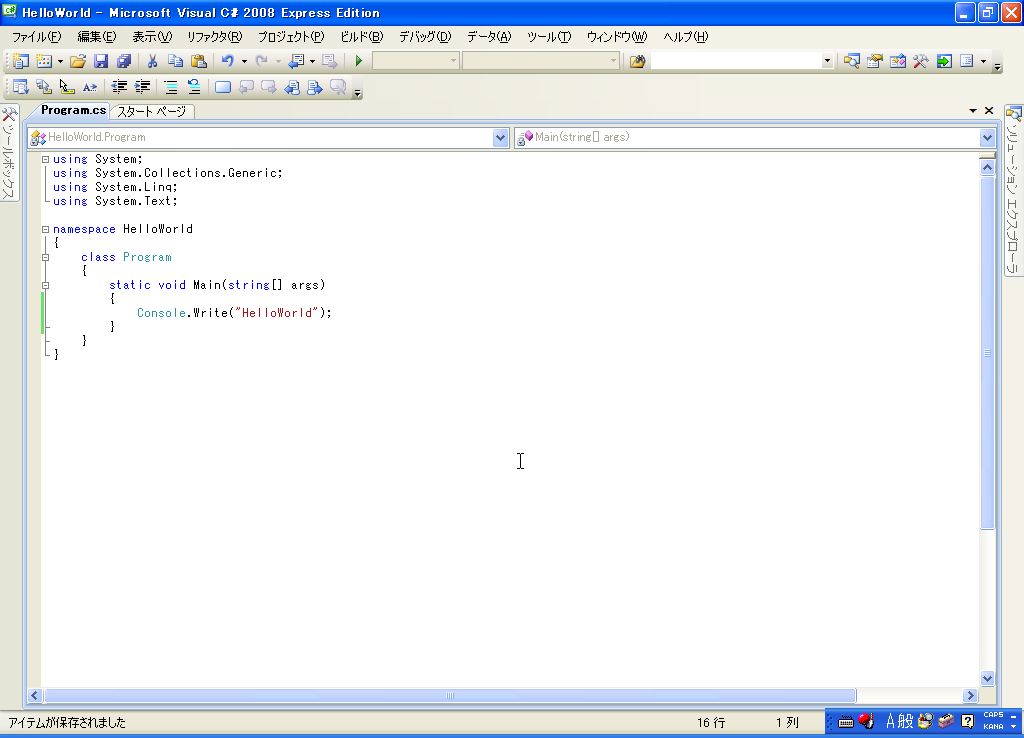The width and height of the screenshot is (1024, 738).
Task: Click the Find in Files binoculars-folder icon
Action: click(x=637, y=61)
